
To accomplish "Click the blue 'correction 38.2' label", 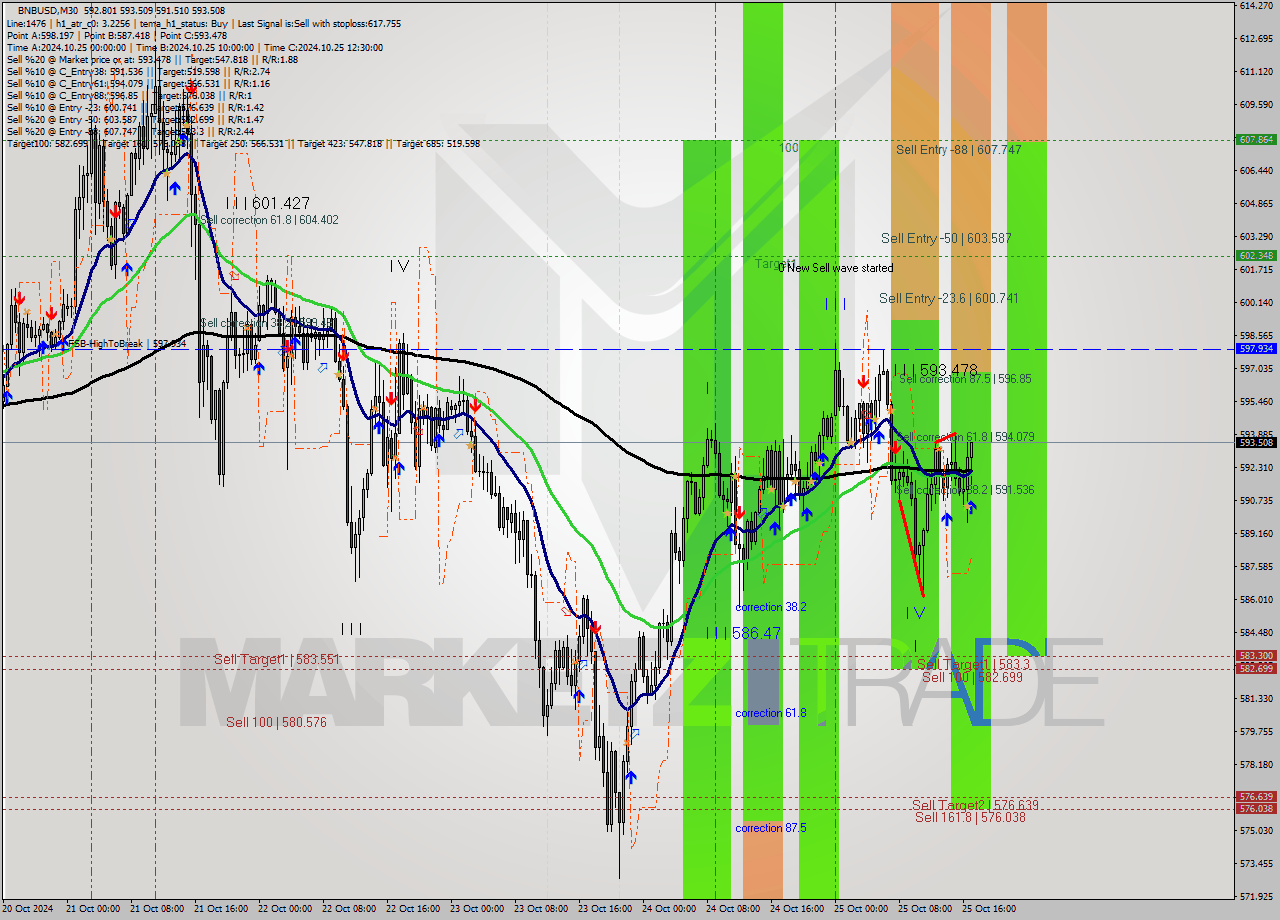I will click(771, 608).
